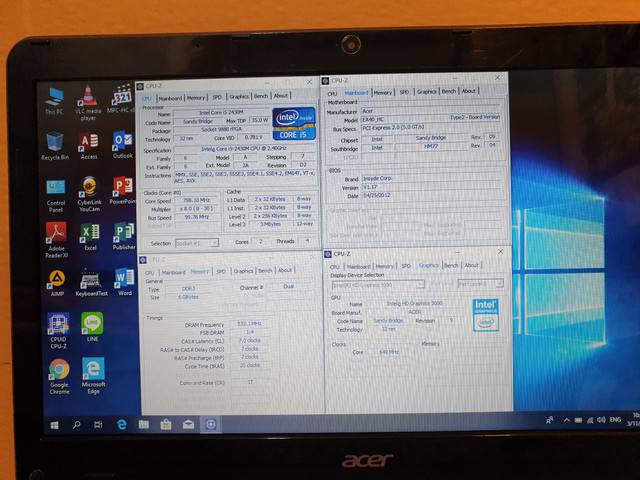Open File Explorer from the taskbar

(144, 424)
